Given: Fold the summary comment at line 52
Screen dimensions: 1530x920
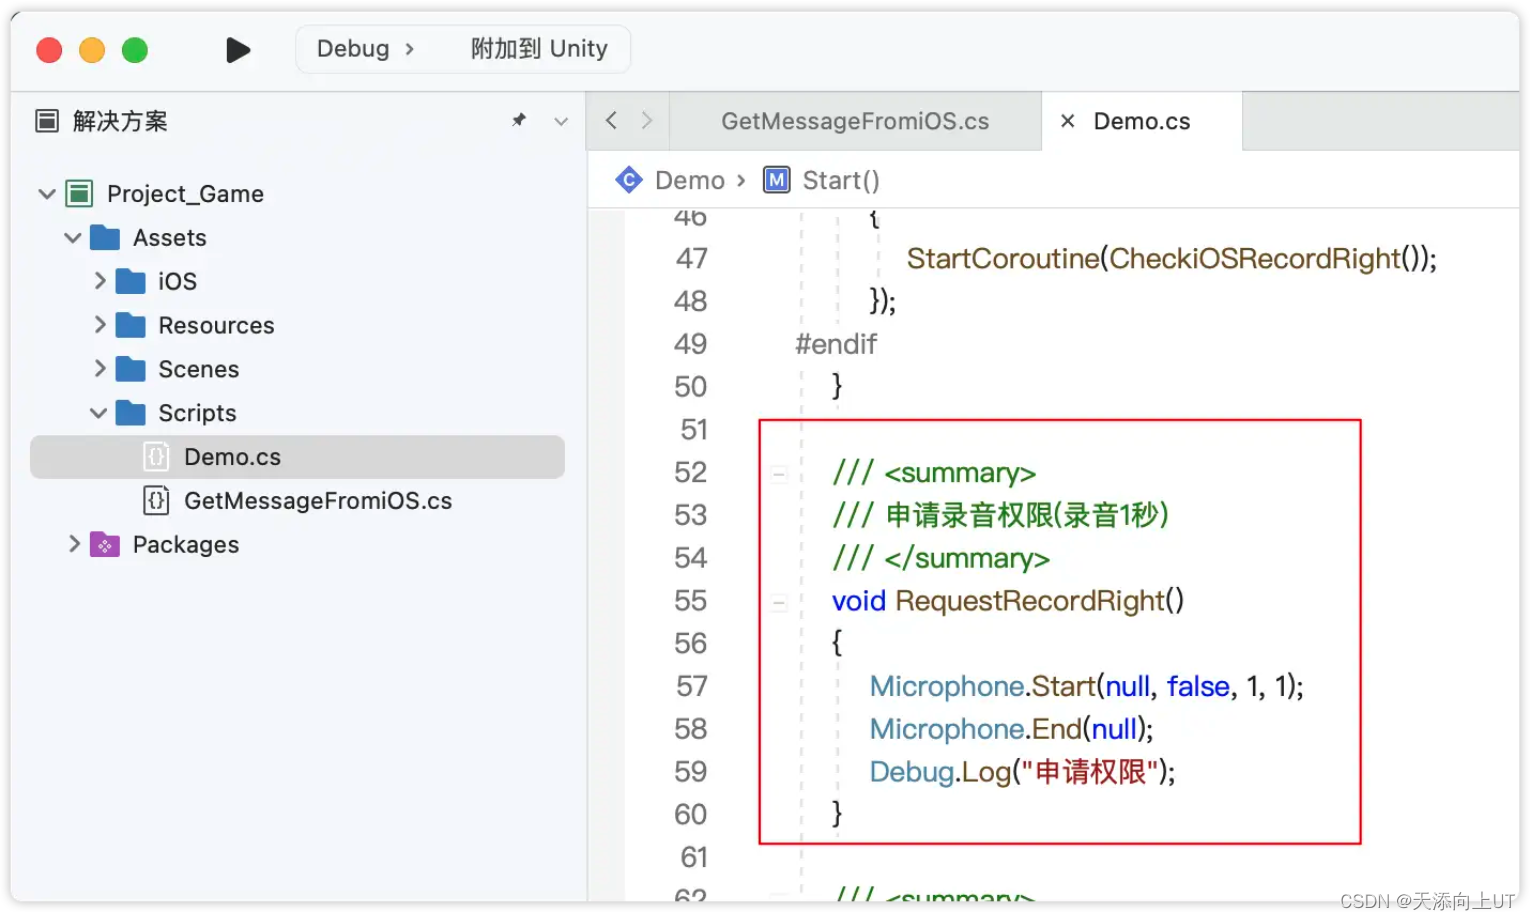Looking at the screenshot, I should [779, 474].
